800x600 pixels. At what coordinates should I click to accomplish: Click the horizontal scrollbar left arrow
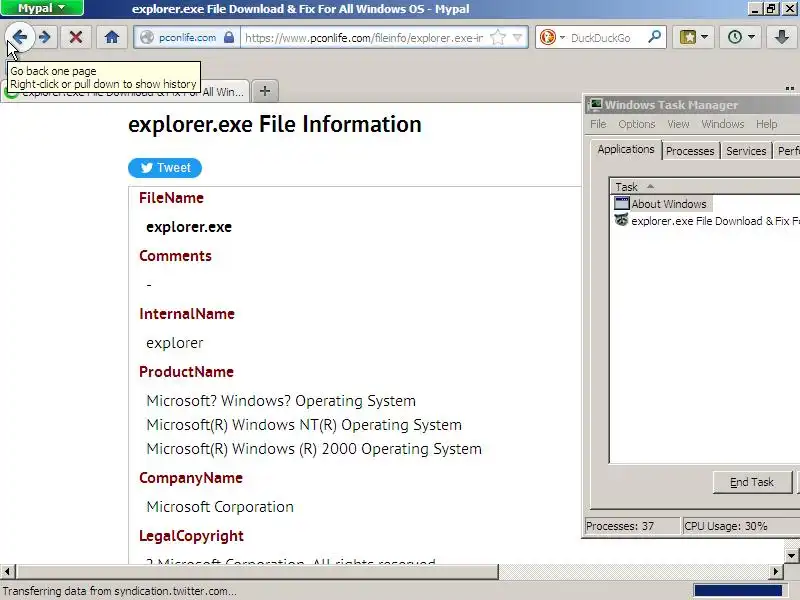click(7, 571)
